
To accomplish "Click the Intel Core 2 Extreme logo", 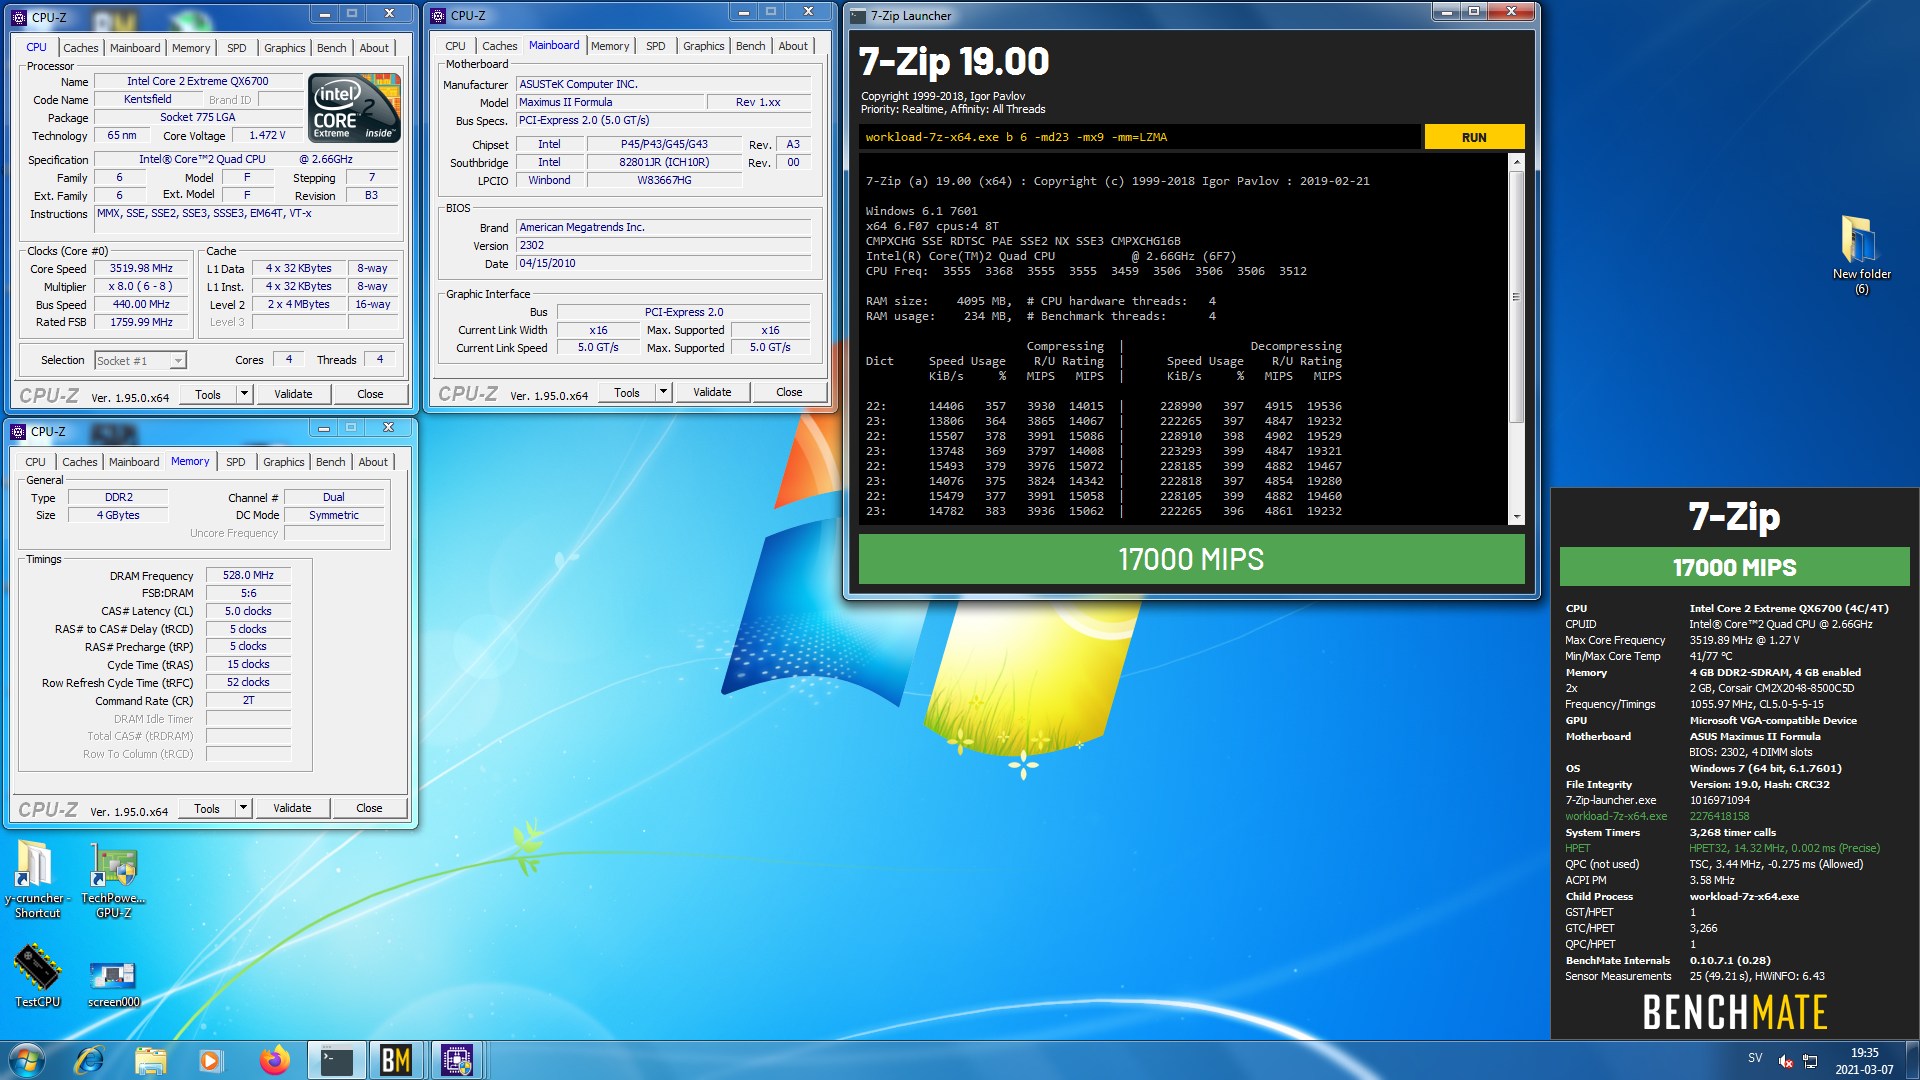I will point(354,106).
